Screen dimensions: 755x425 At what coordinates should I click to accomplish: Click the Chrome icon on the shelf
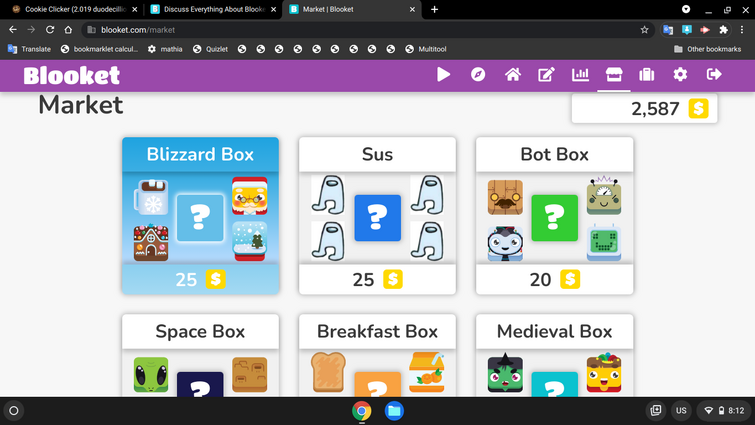tap(362, 411)
